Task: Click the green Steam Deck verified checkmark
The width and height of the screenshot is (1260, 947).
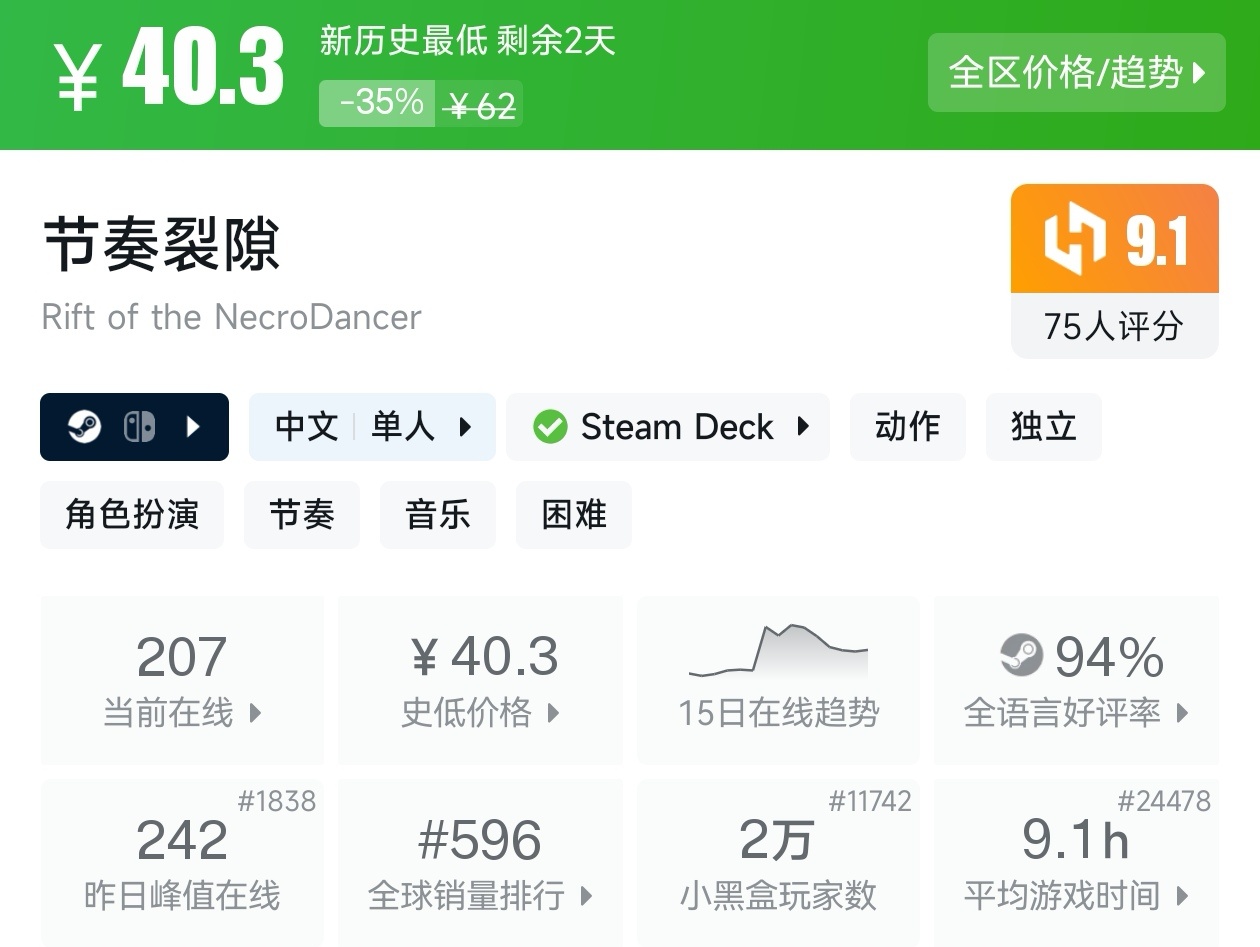Action: 549,427
